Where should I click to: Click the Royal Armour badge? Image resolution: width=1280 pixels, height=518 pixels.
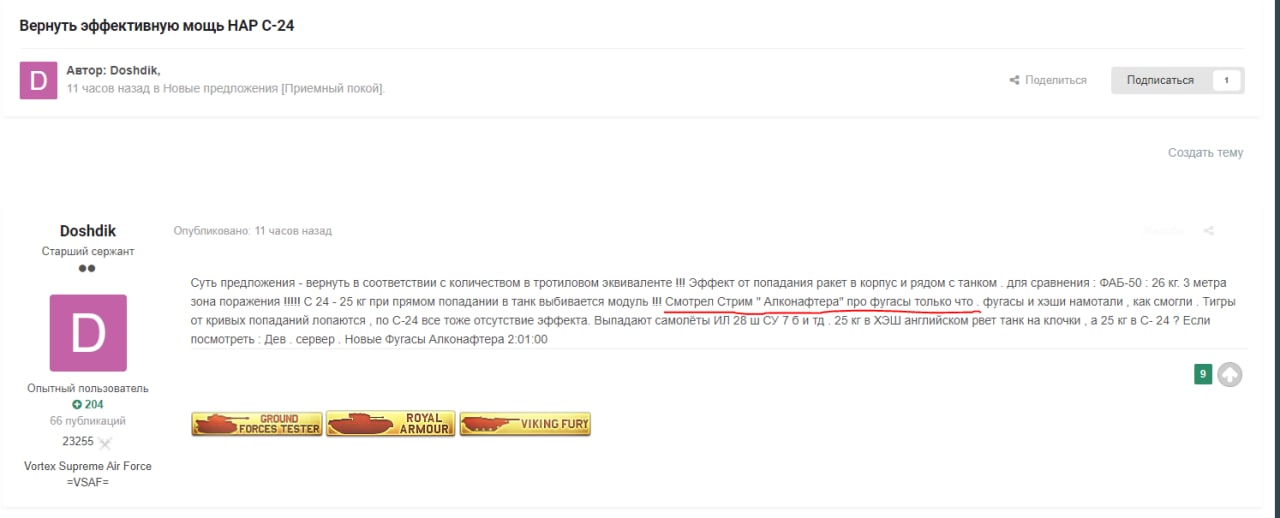391,424
